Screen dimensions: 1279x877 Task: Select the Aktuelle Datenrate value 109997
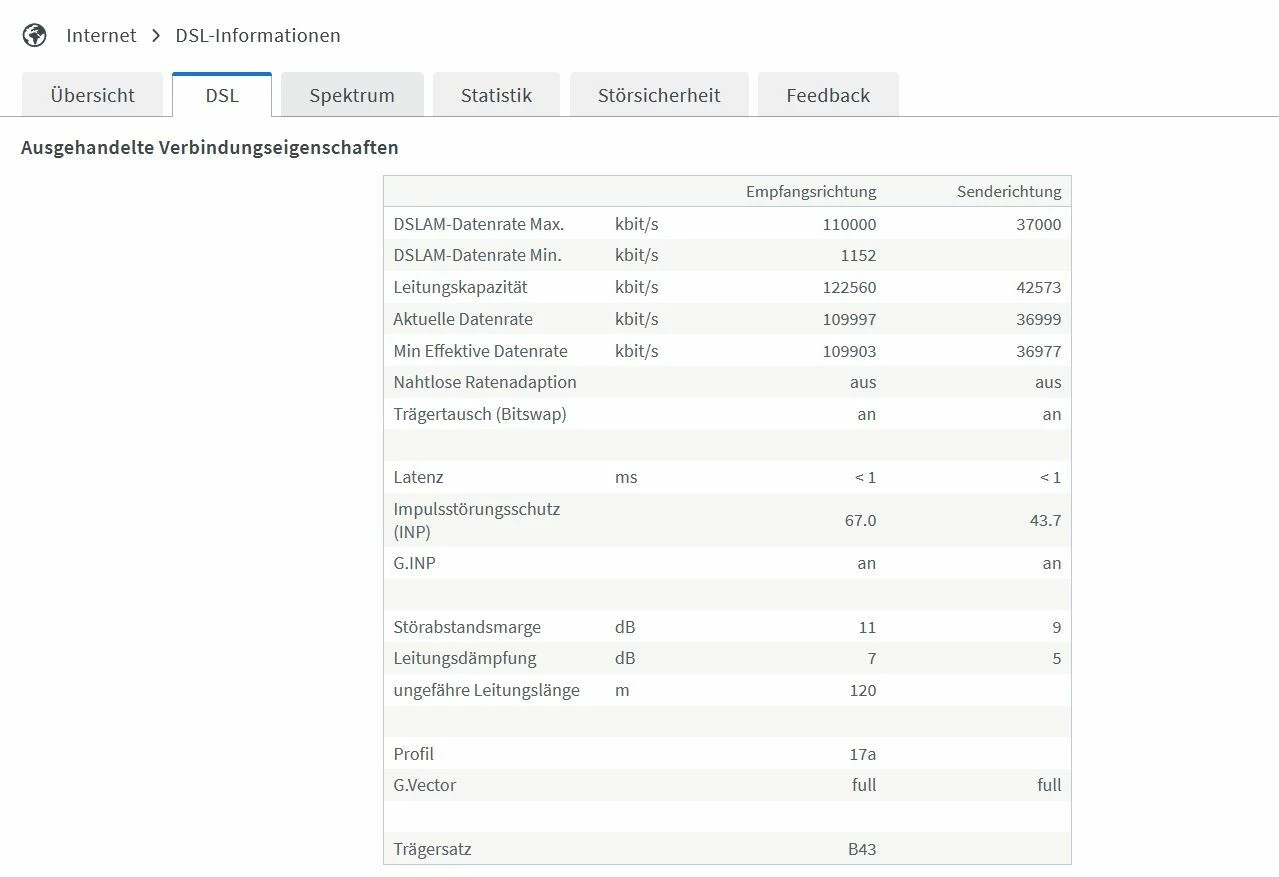[x=849, y=320]
